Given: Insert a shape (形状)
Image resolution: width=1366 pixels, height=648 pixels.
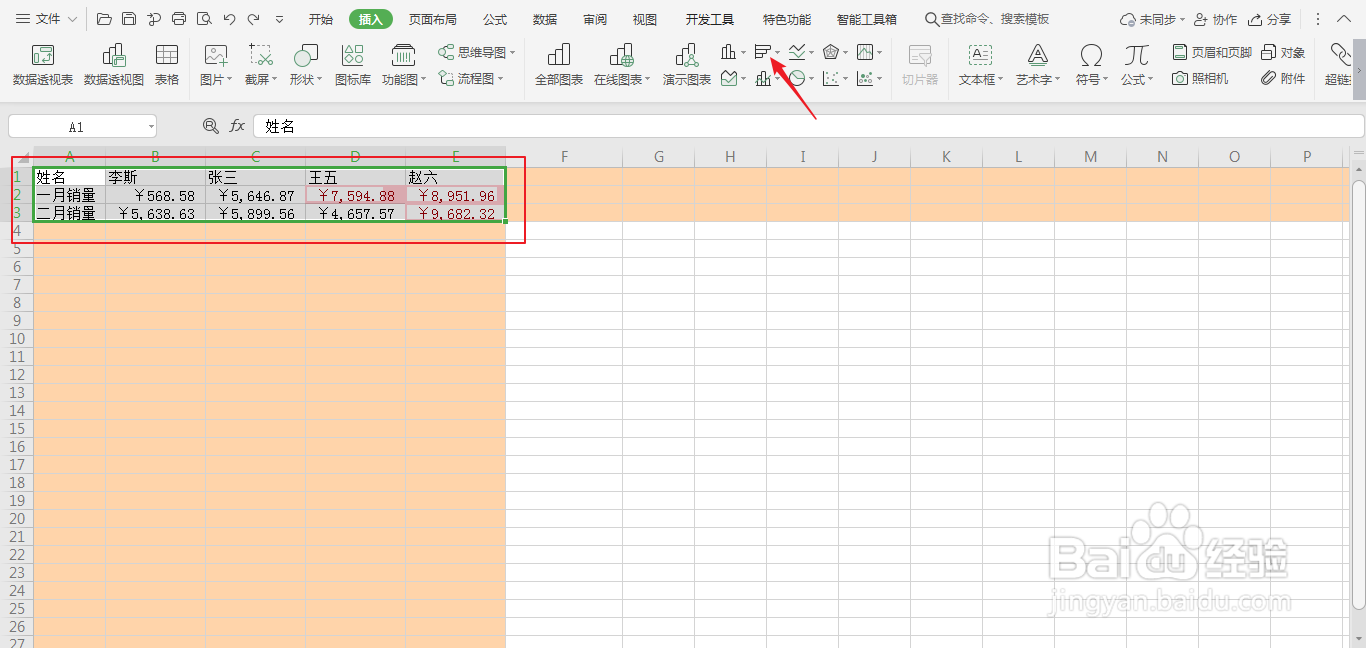Looking at the screenshot, I should pyautogui.click(x=305, y=64).
